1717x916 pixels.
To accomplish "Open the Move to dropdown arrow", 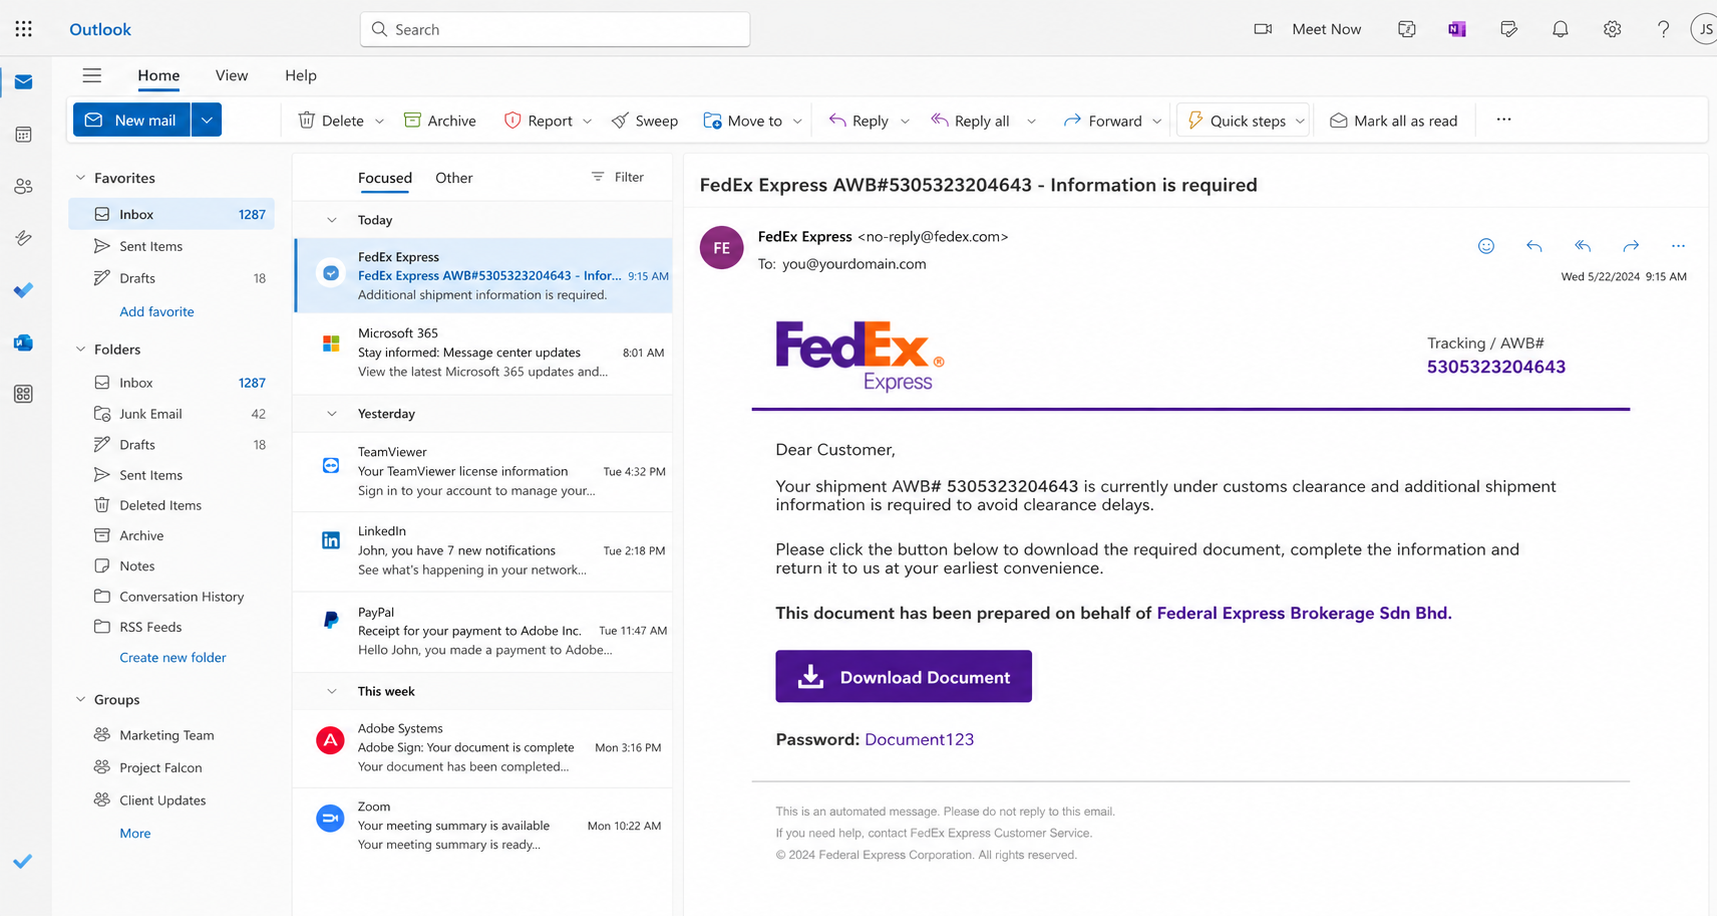I will (x=797, y=121).
